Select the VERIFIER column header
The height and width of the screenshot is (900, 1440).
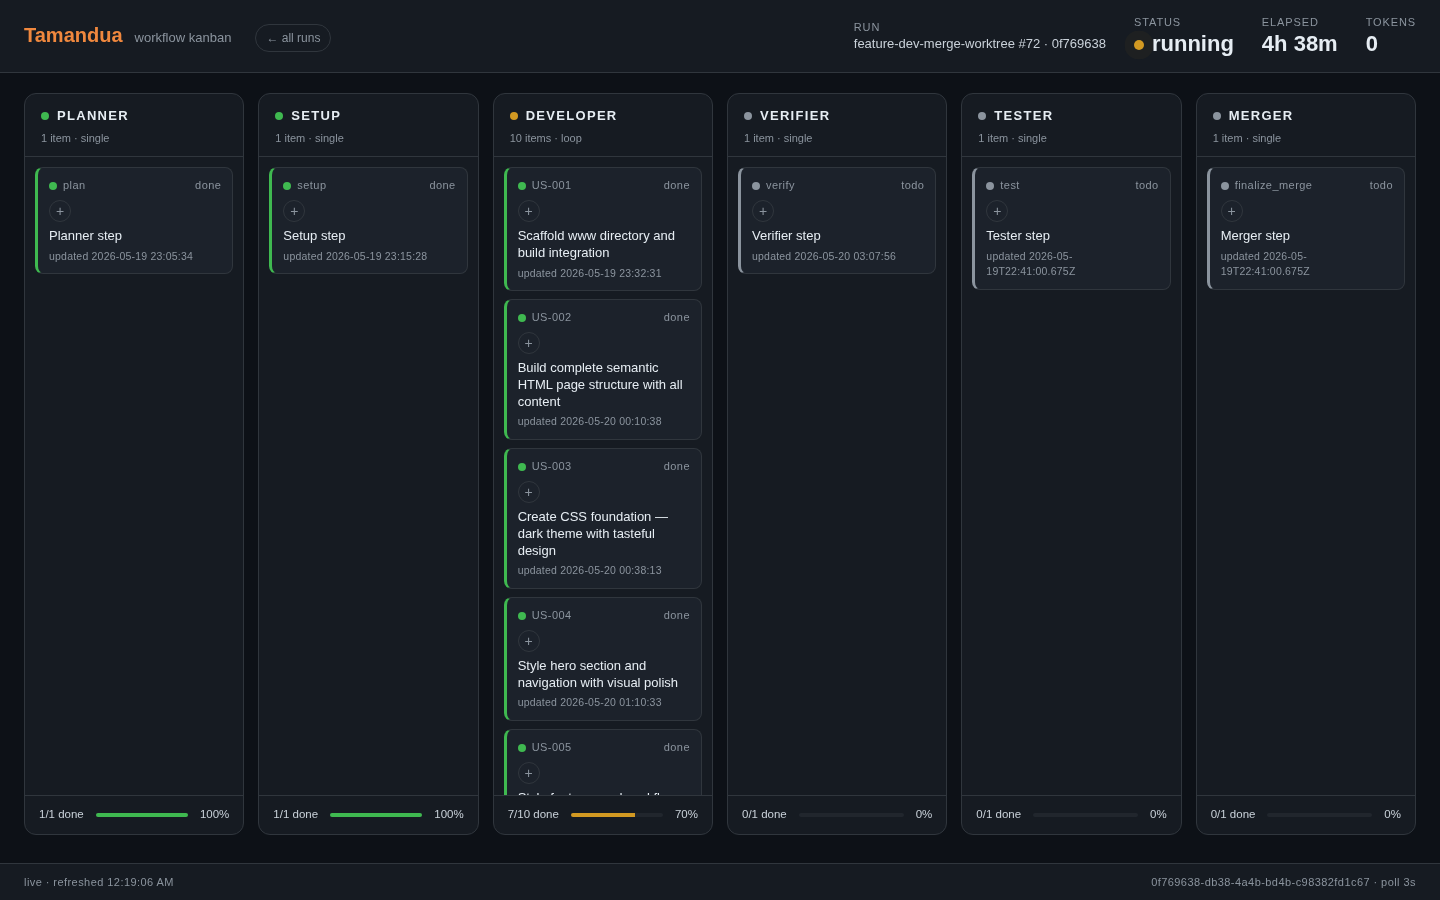pos(795,116)
